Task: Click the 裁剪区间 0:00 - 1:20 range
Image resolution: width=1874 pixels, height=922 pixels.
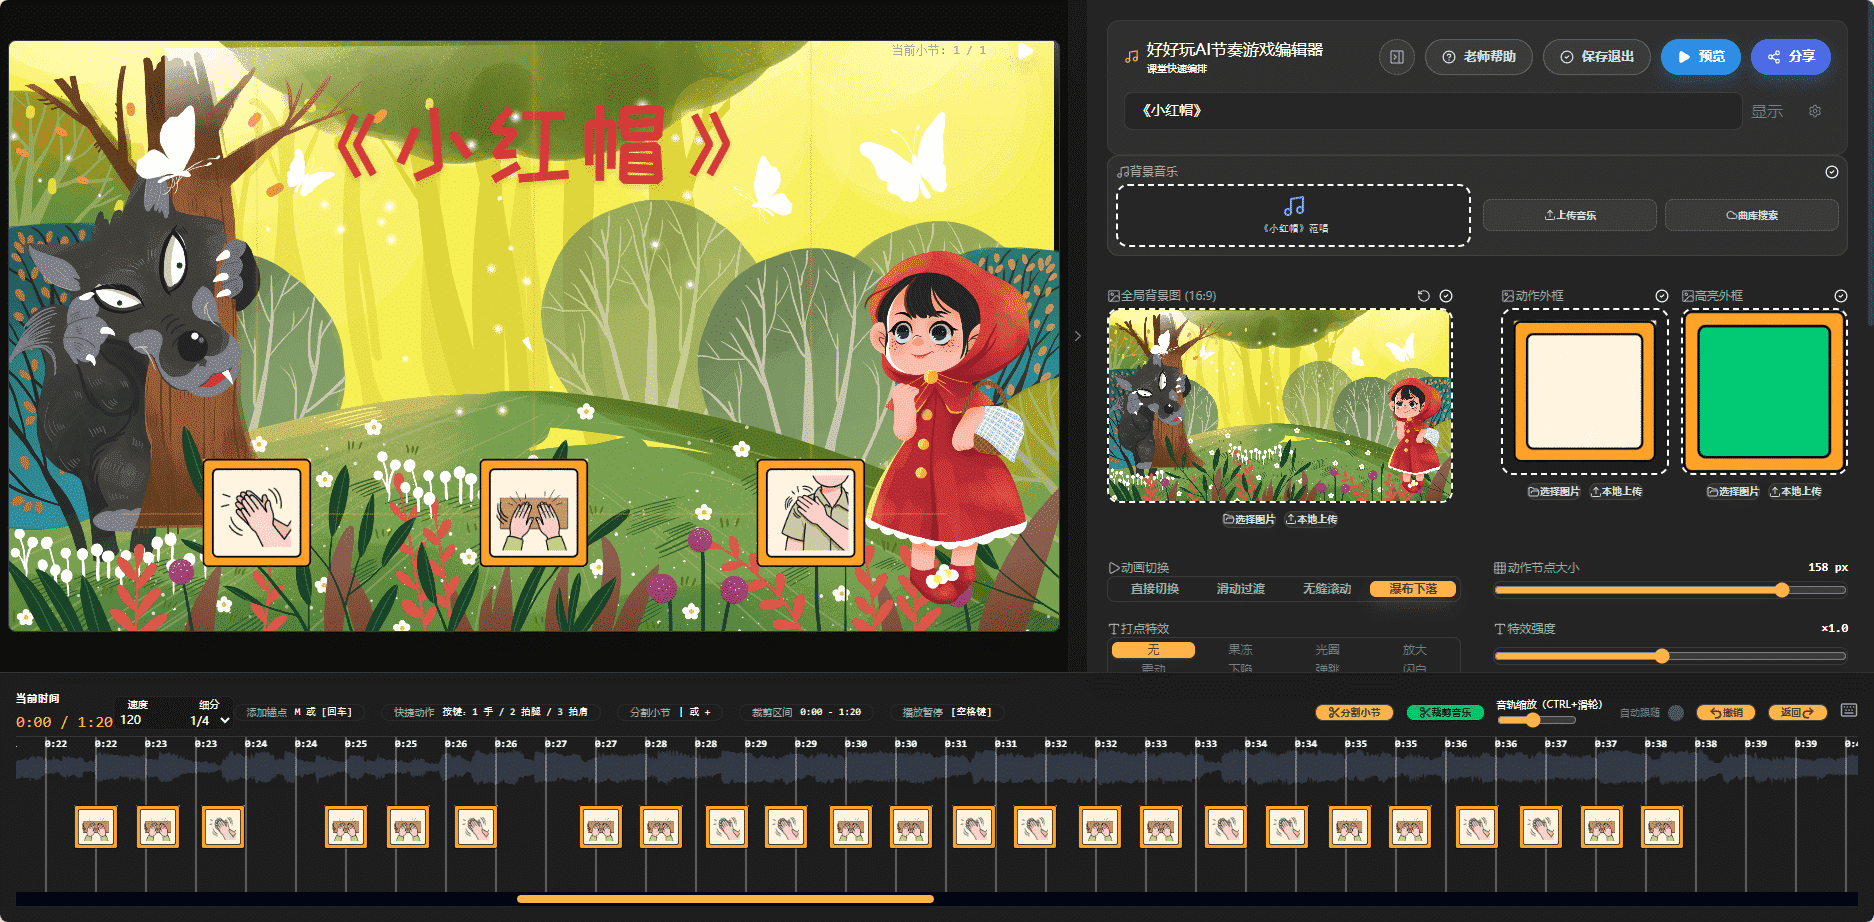Action: coord(806,712)
